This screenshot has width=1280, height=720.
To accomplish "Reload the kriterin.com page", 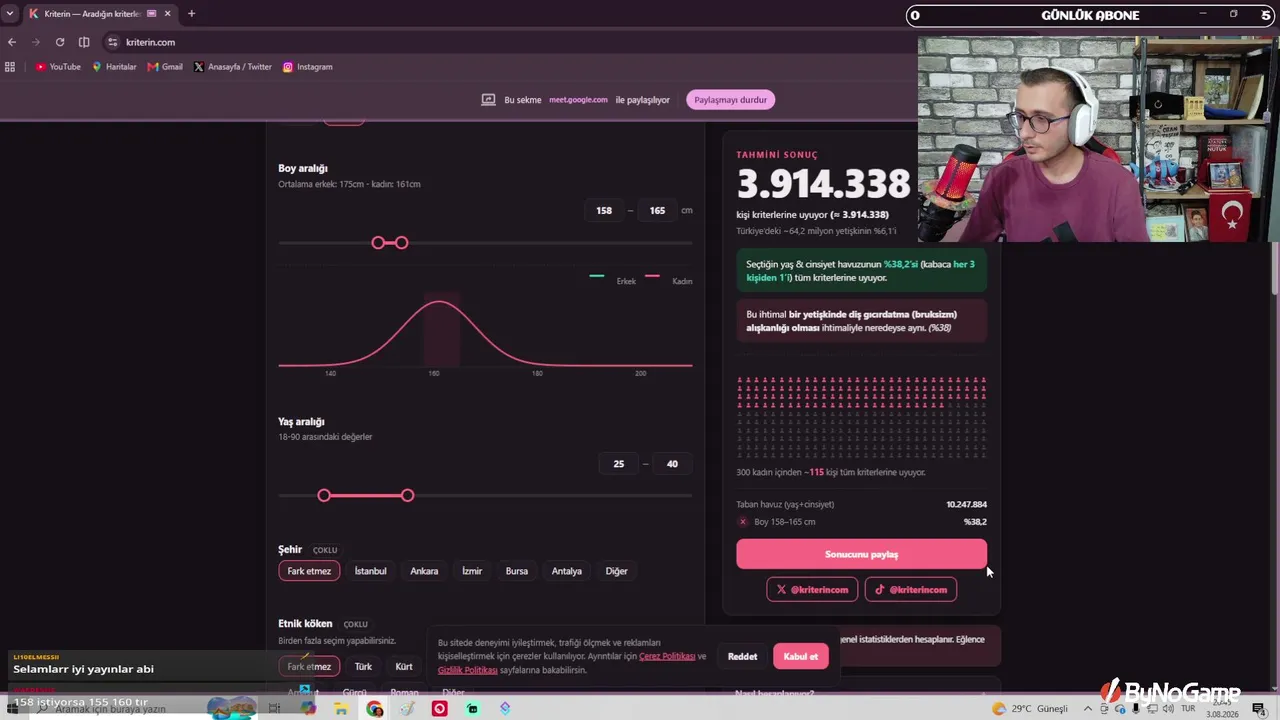I will [60, 42].
